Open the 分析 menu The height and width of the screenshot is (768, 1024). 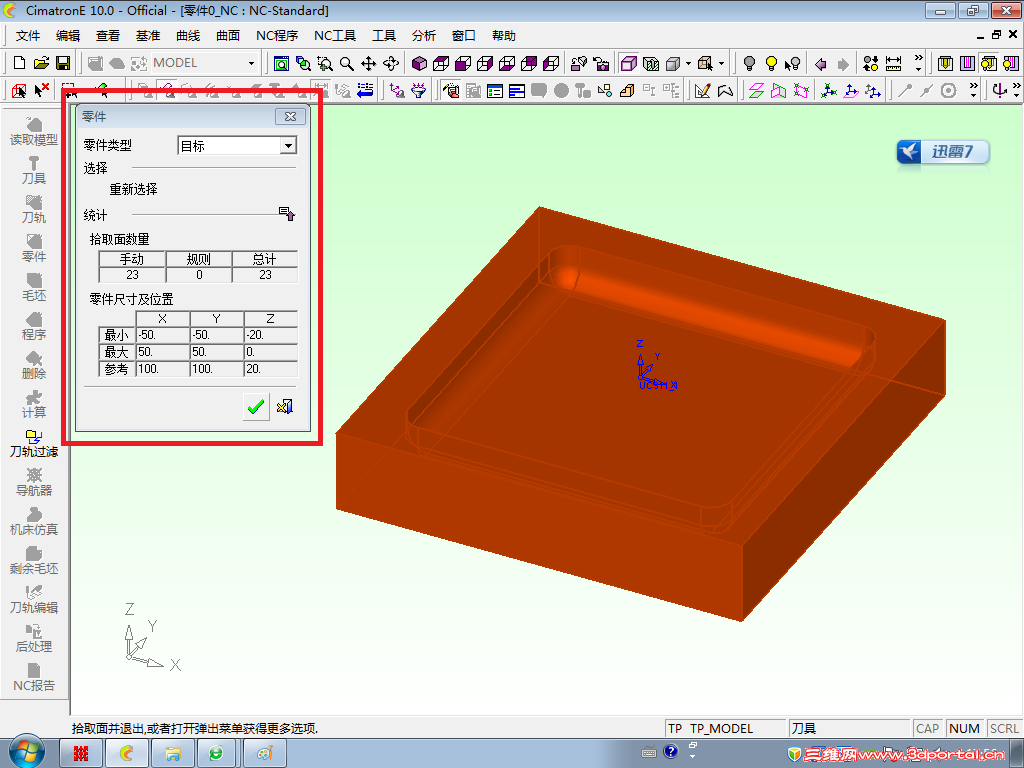pos(424,36)
